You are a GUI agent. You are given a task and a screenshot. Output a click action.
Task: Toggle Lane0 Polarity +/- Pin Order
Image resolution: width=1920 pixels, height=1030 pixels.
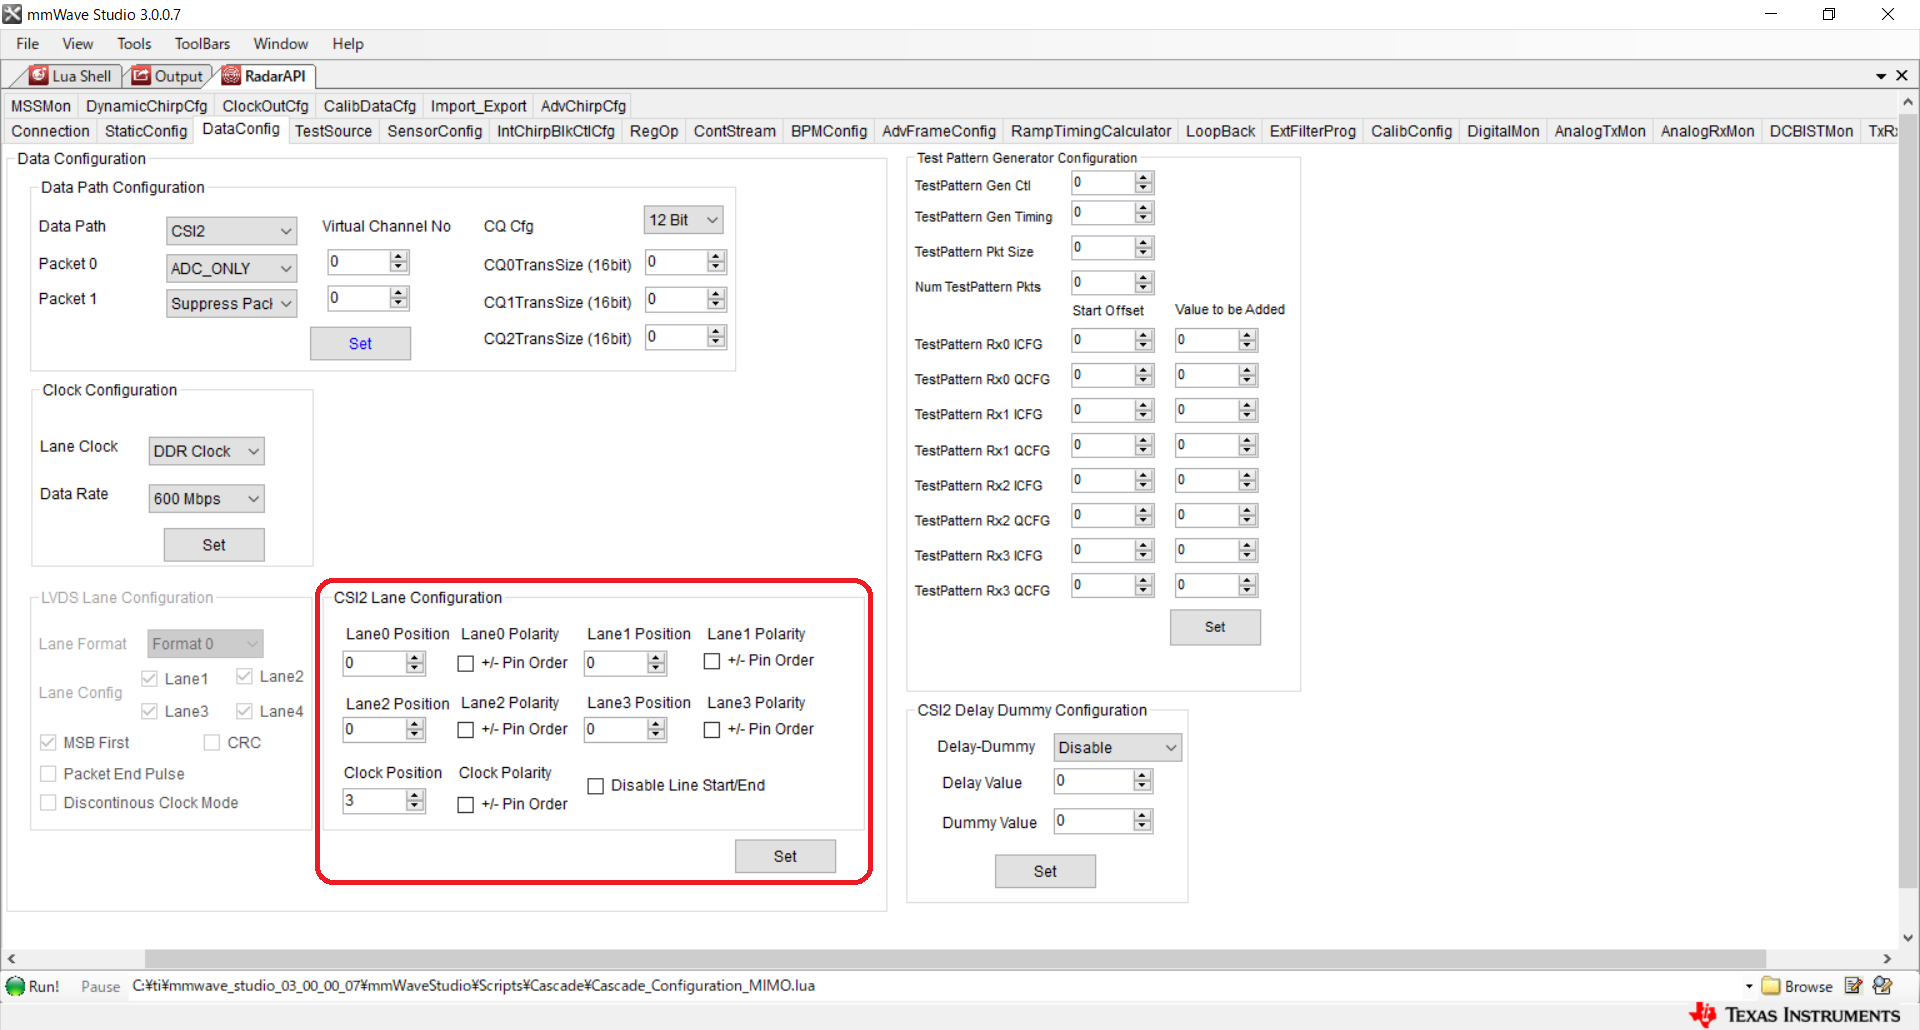click(x=465, y=663)
